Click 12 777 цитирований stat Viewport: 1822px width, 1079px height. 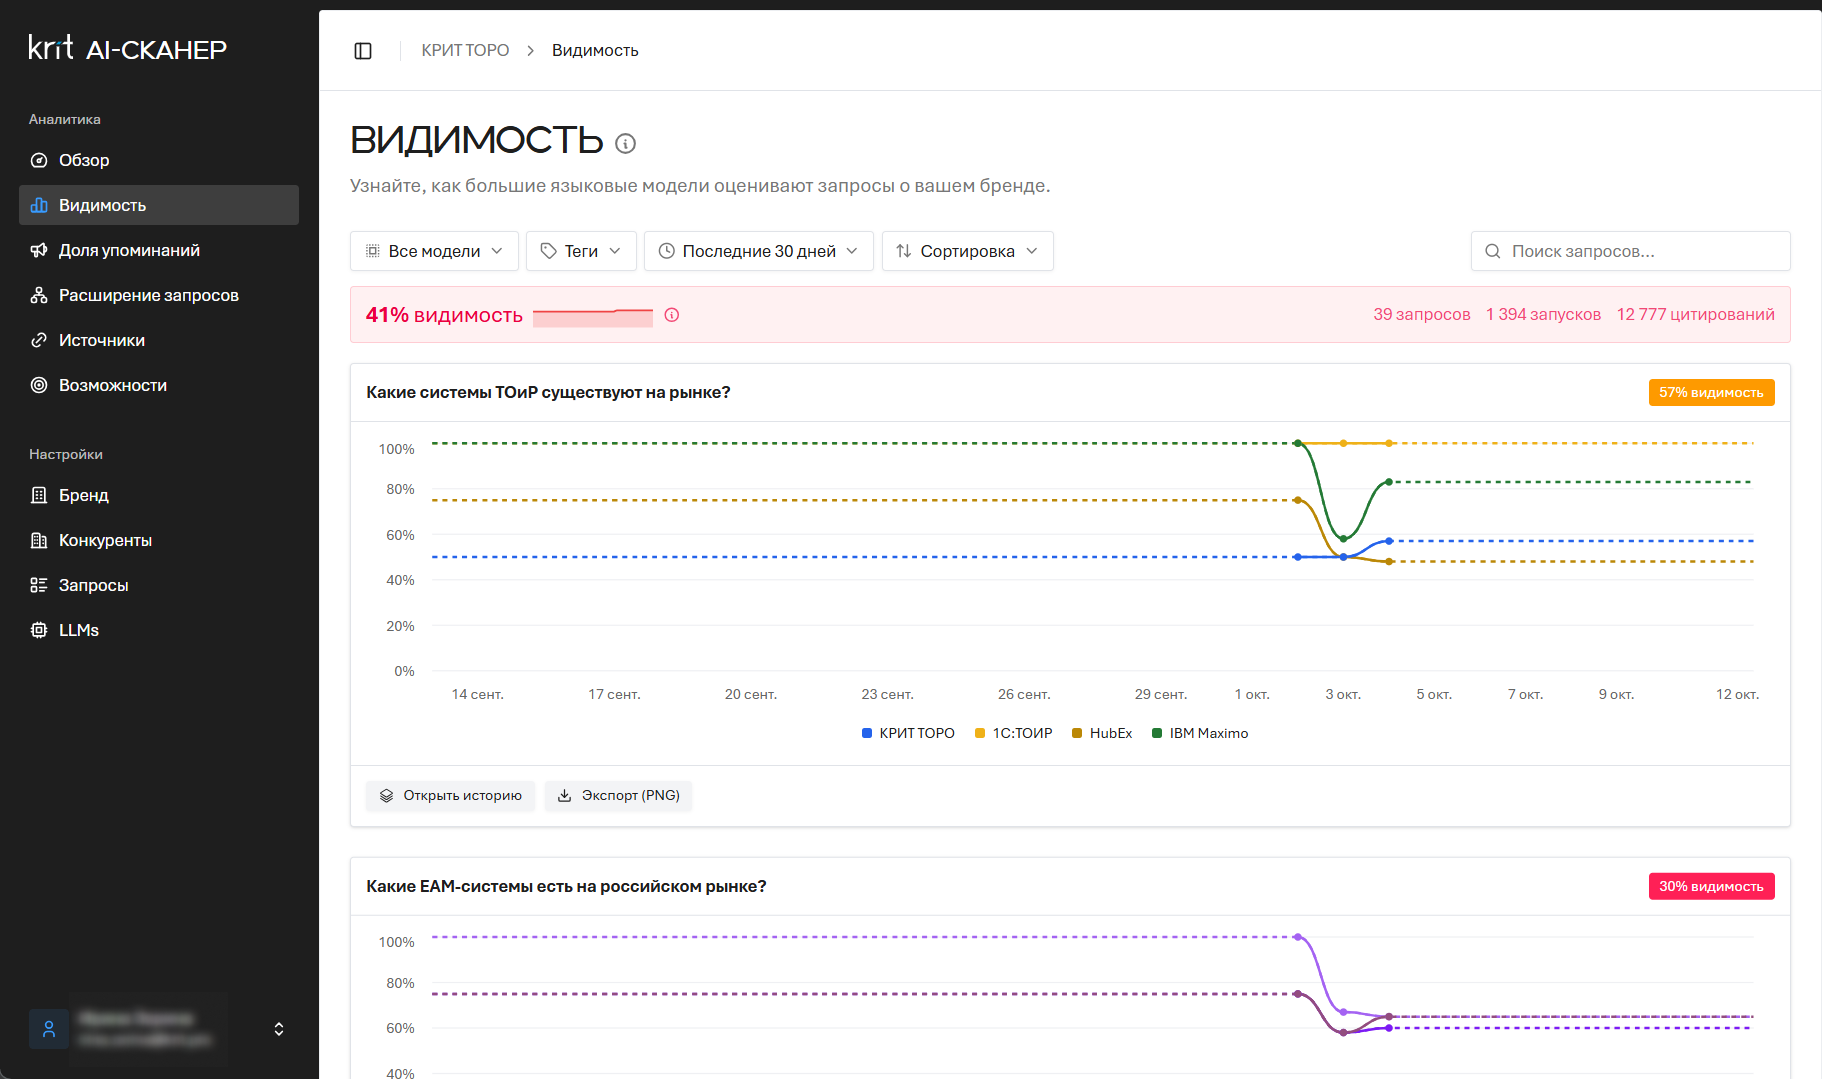point(1696,315)
